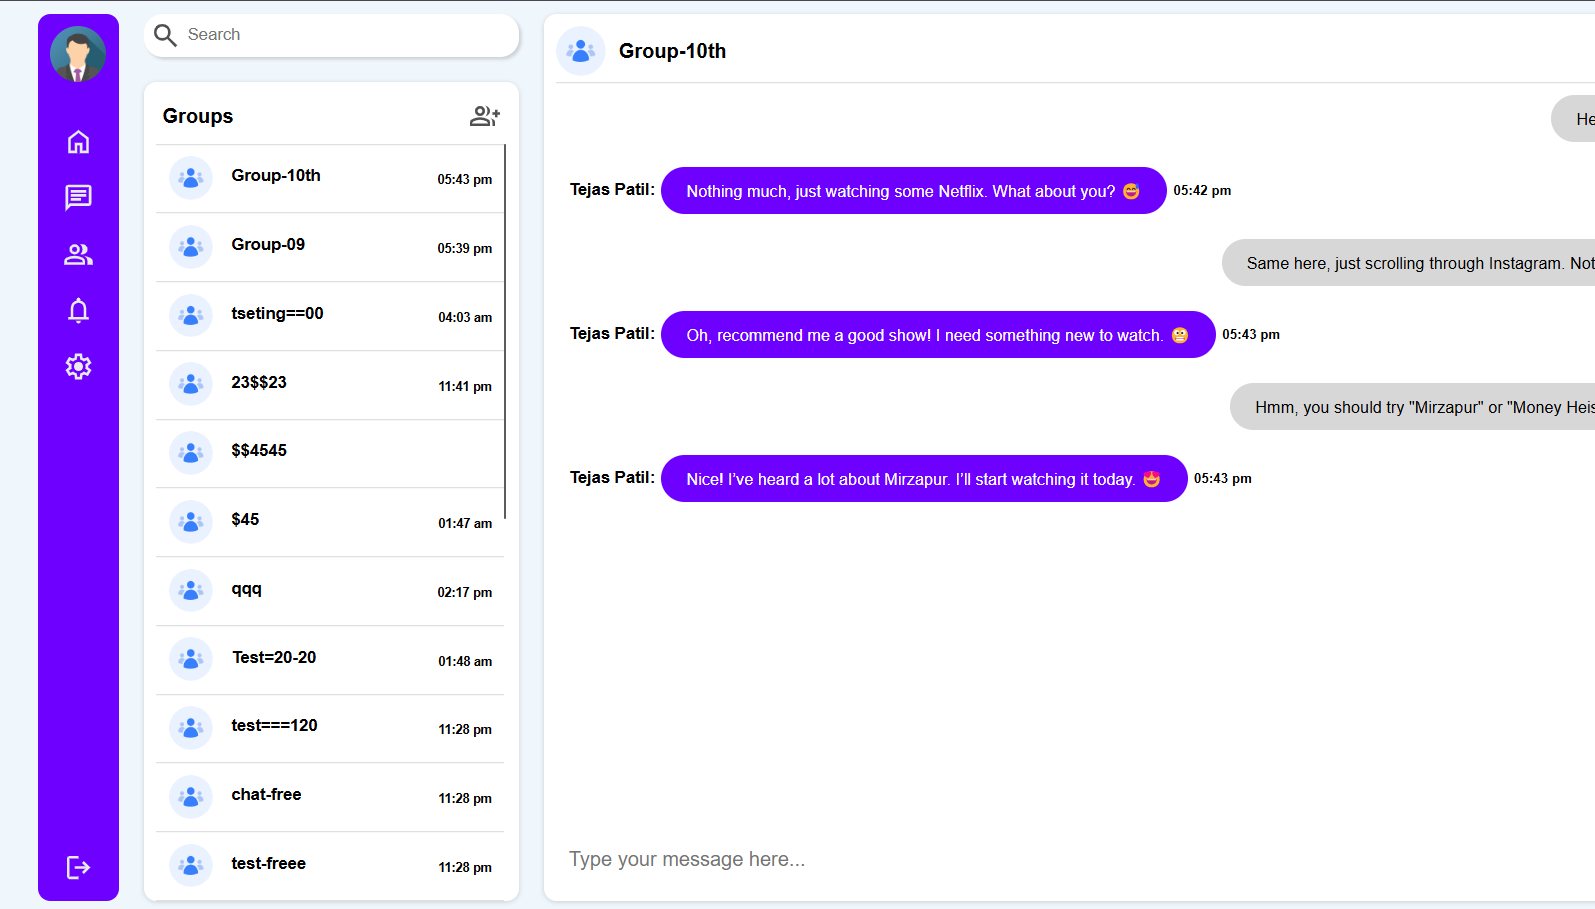Click the logout icon at sidebar bottom
The width and height of the screenshot is (1595, 909).
click(78, 867)
